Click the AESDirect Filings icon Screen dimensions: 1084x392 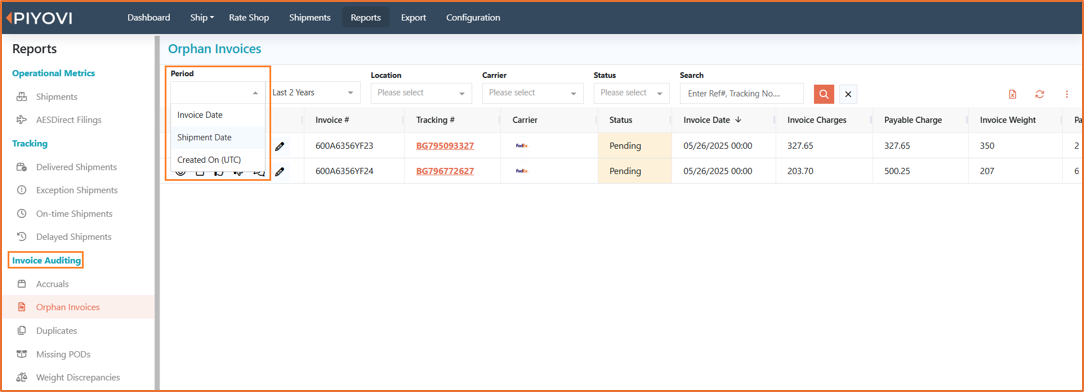[x=21, y=120]
